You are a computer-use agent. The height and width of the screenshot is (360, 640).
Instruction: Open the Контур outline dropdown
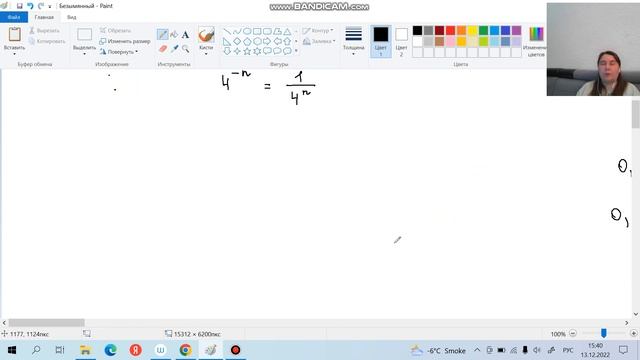pos(318,31)
